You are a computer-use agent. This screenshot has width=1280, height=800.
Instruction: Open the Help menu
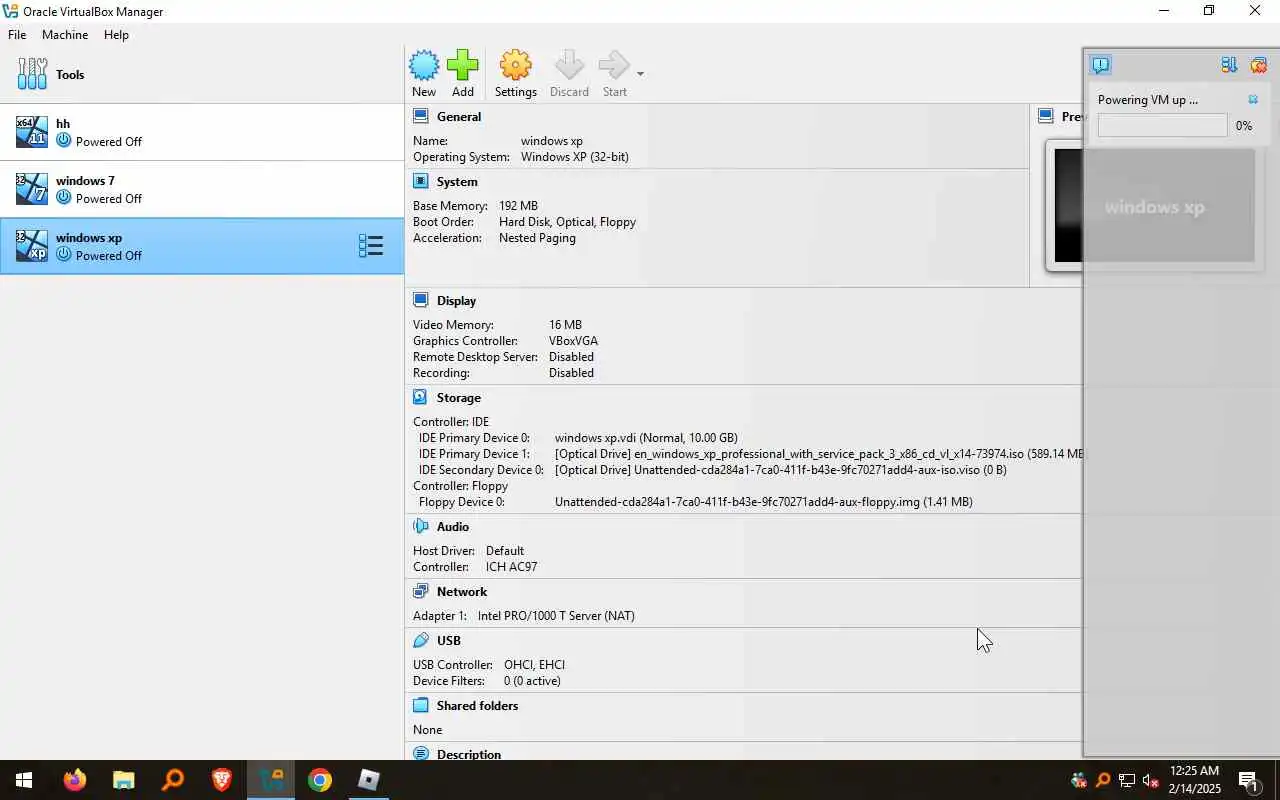[x=116, y=35]
